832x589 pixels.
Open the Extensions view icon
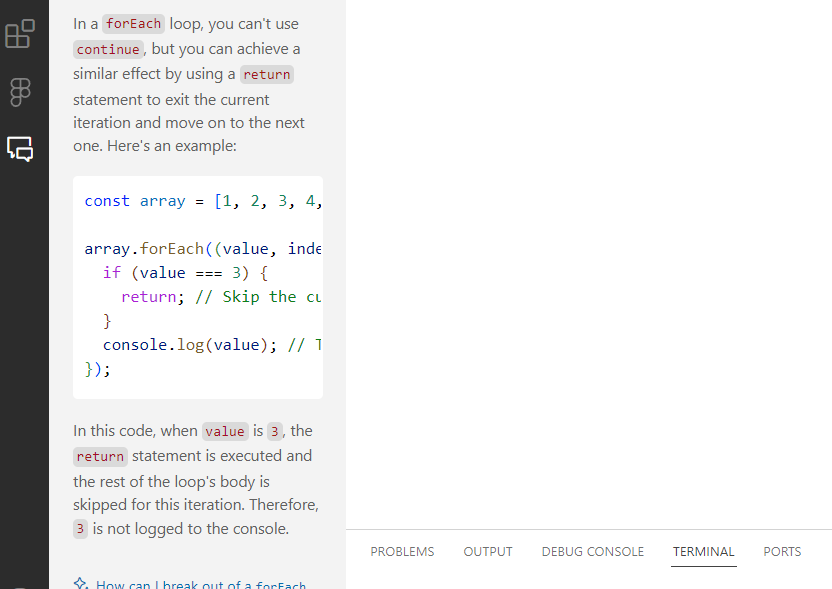click(20, 34)
